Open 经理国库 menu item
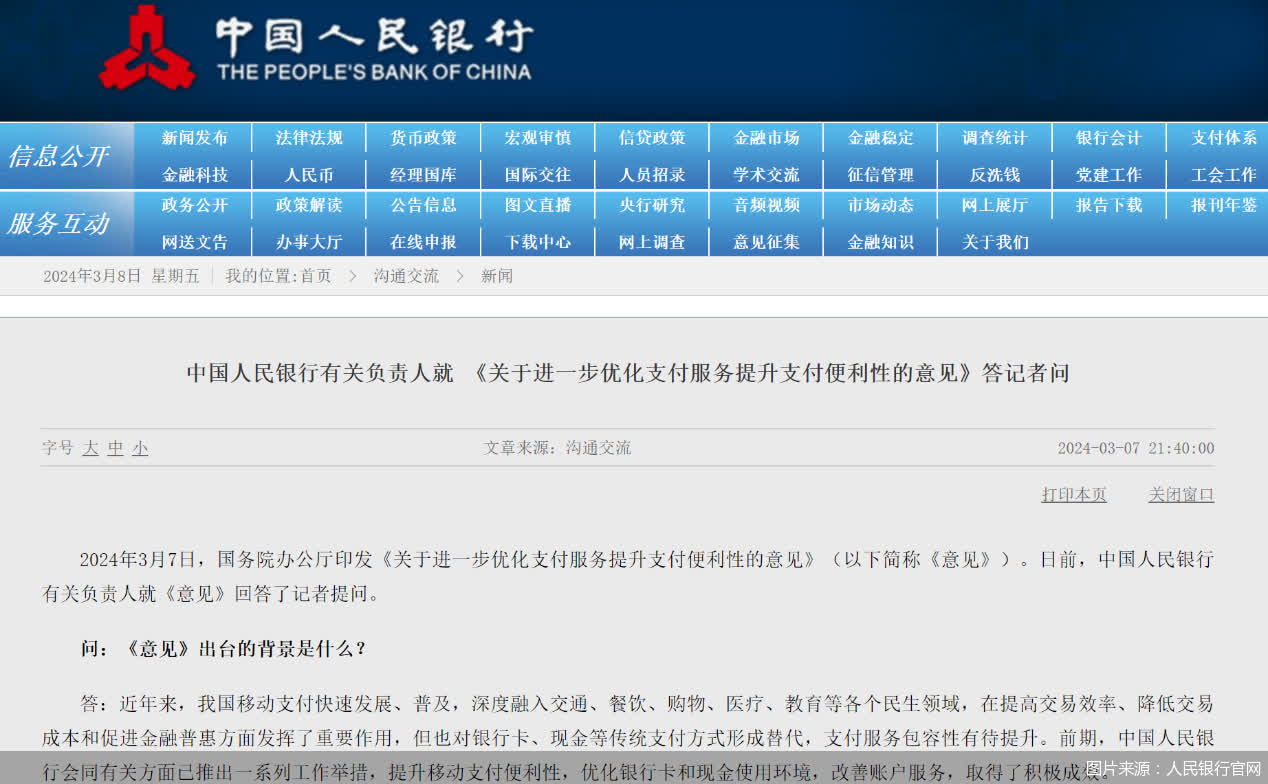 (423, 175)
